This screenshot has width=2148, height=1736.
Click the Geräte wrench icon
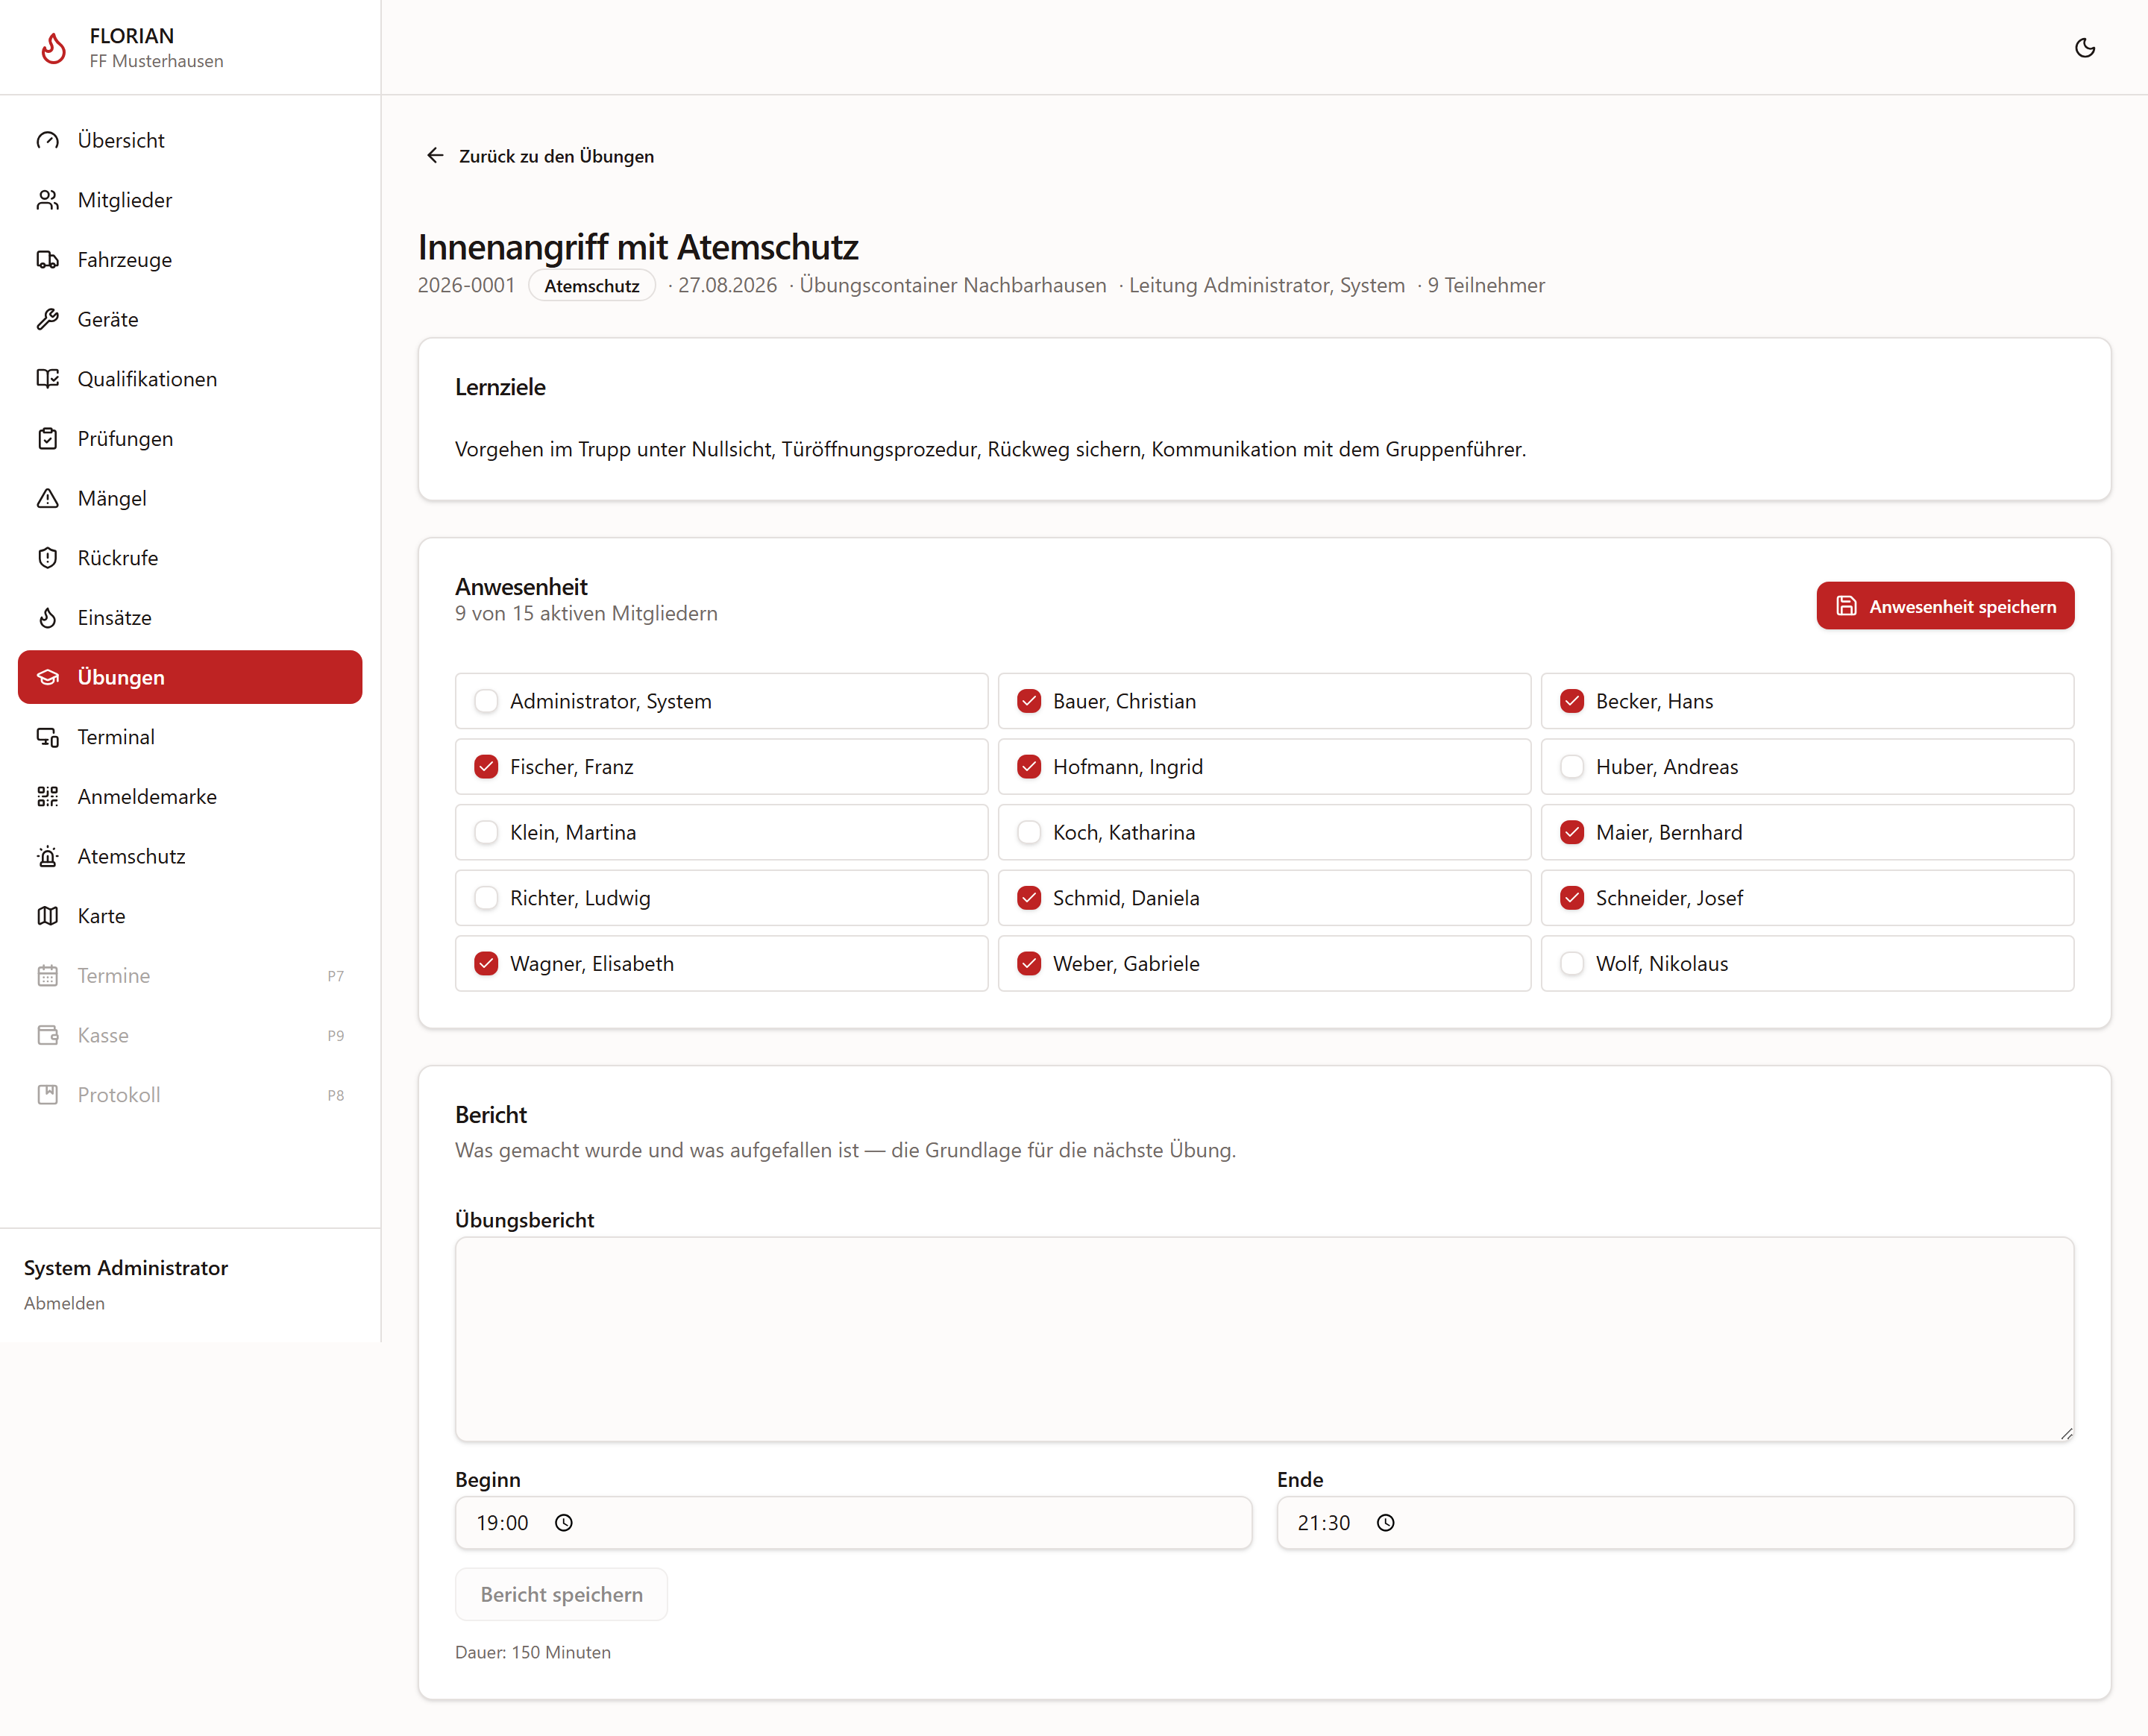(48, 319)
